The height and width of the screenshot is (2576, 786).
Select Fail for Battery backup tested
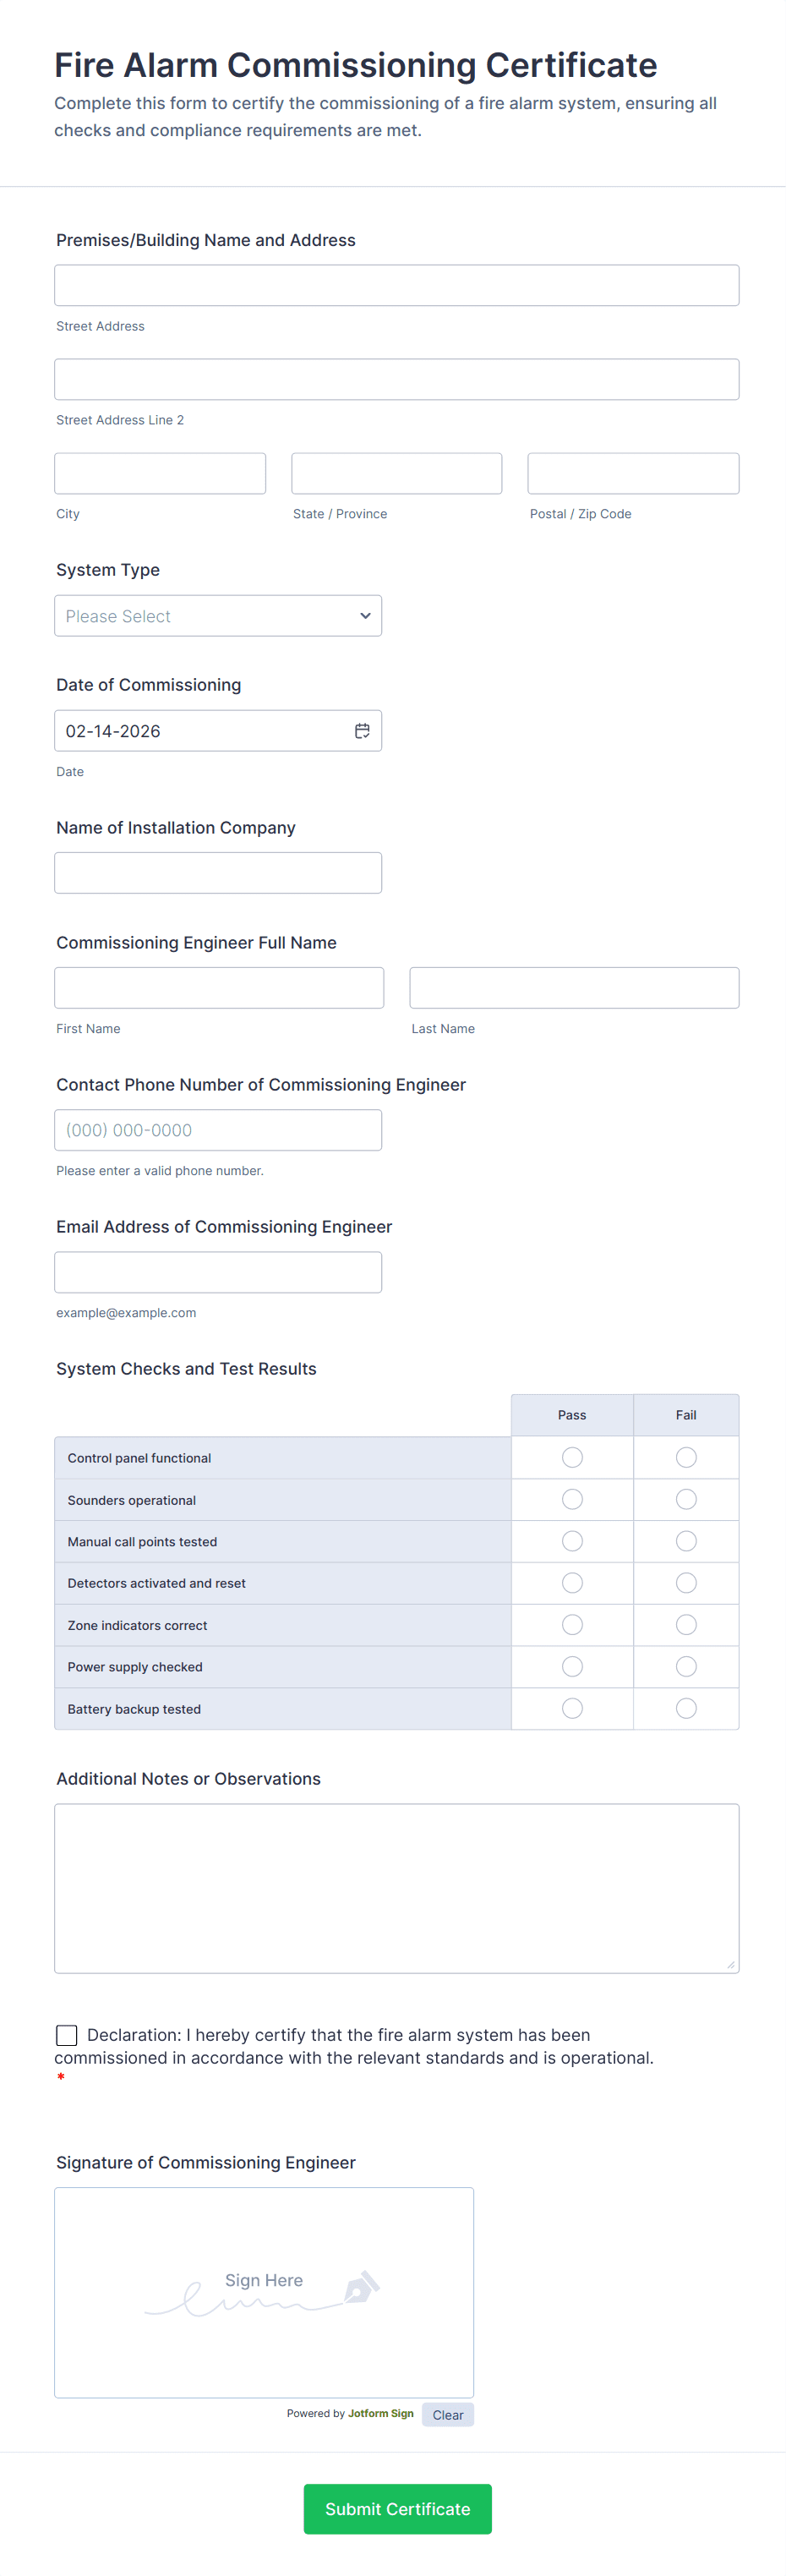click(x=686, y=1709)
